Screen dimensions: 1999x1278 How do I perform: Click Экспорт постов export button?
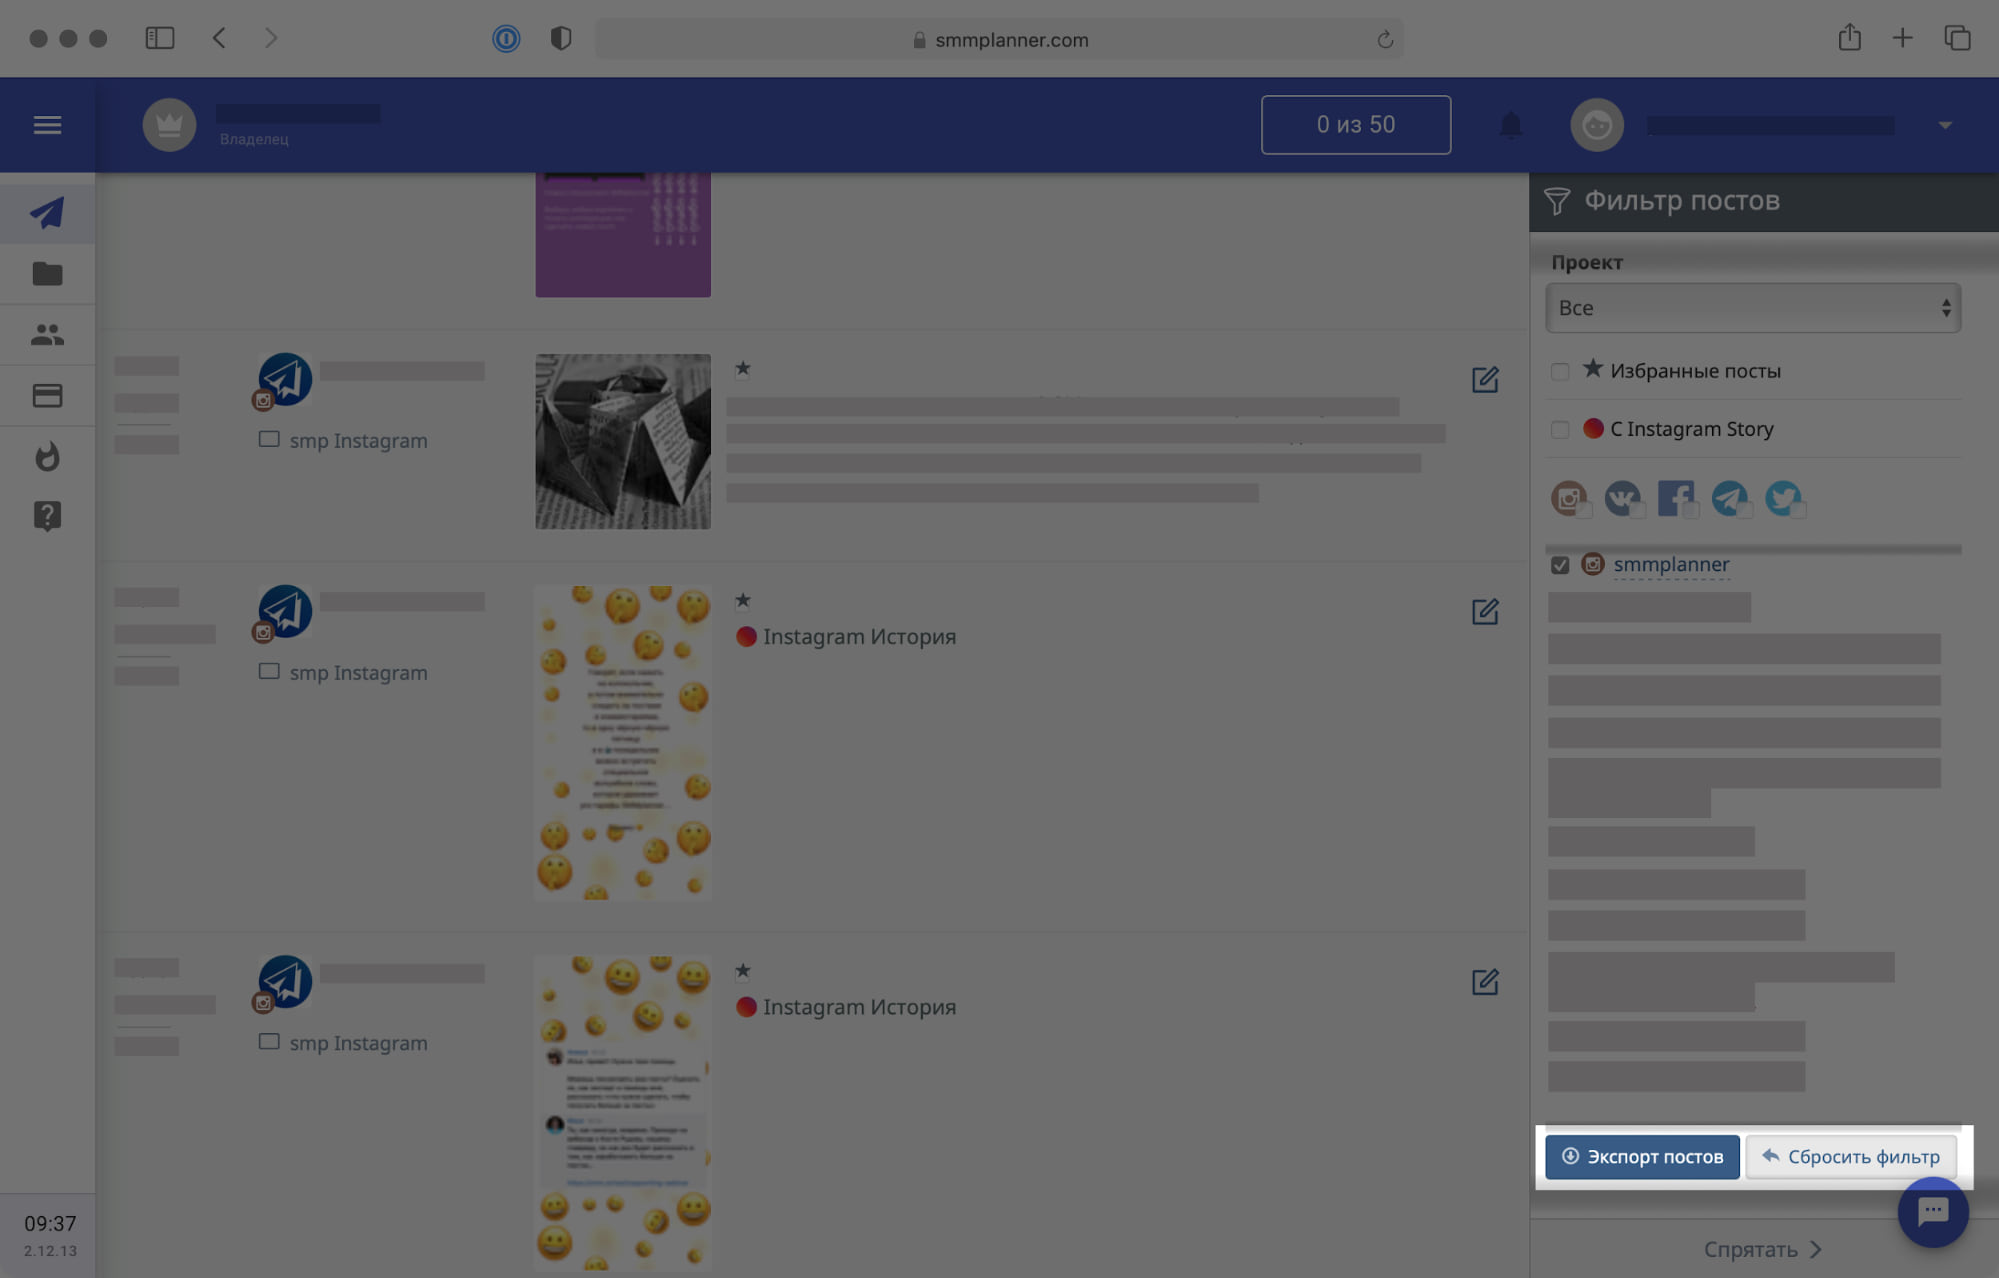point(1642,1156)
